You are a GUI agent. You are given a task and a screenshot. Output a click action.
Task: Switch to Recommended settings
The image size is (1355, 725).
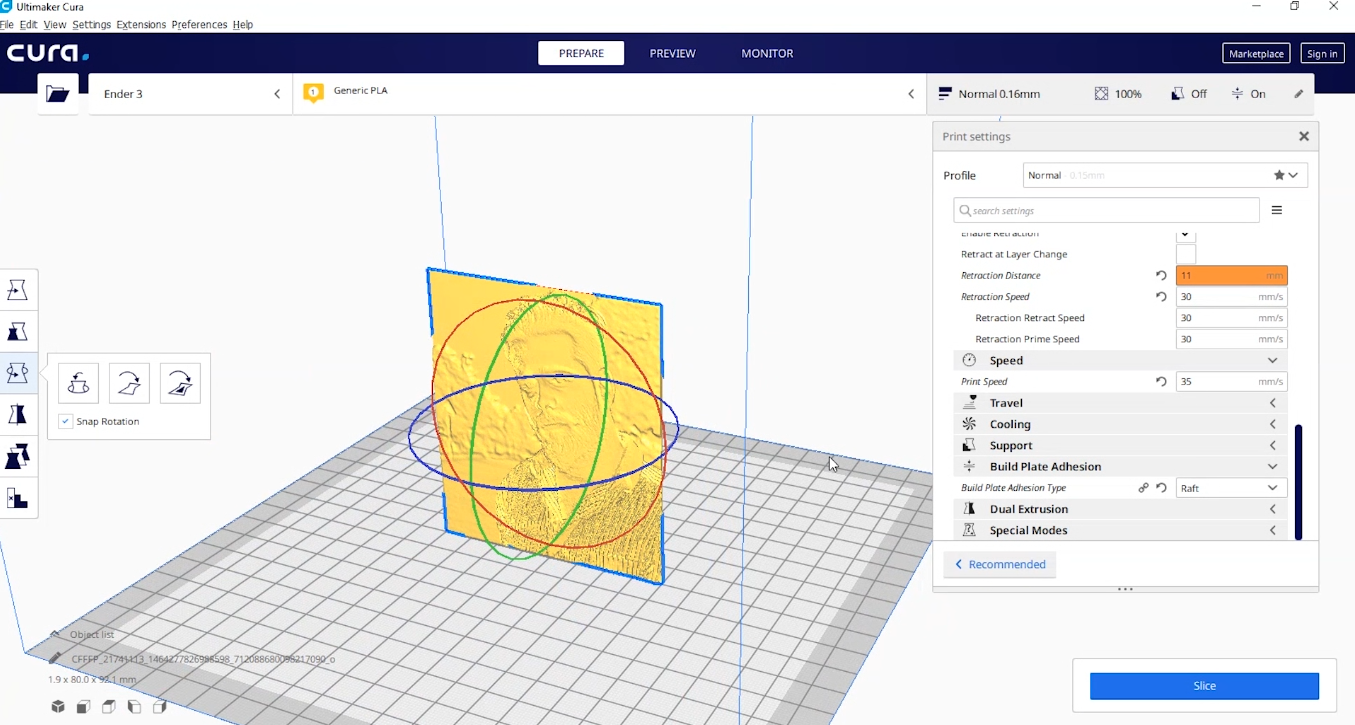[x=999, y=564]
